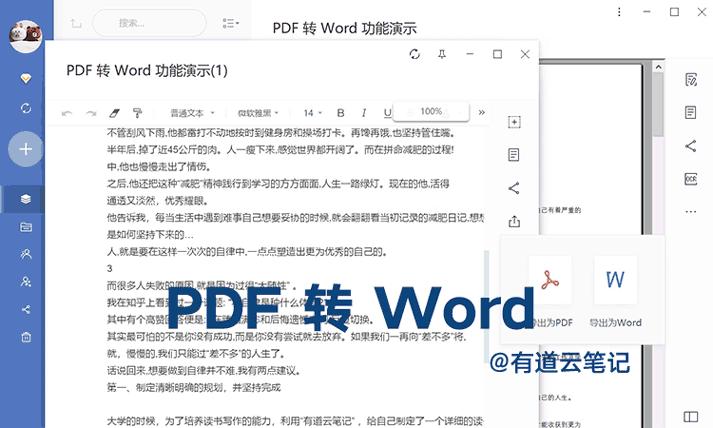Click the search input field

[149, 23]
